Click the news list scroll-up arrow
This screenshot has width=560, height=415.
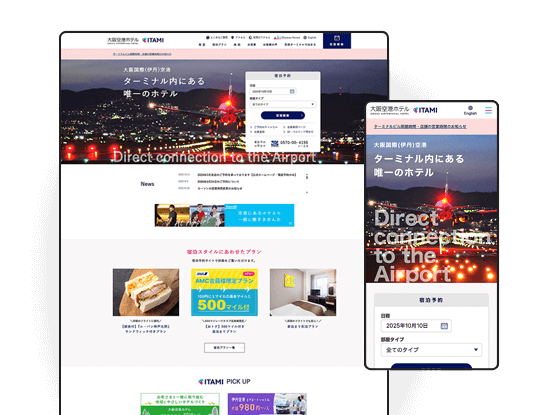(x=307, y=175)
